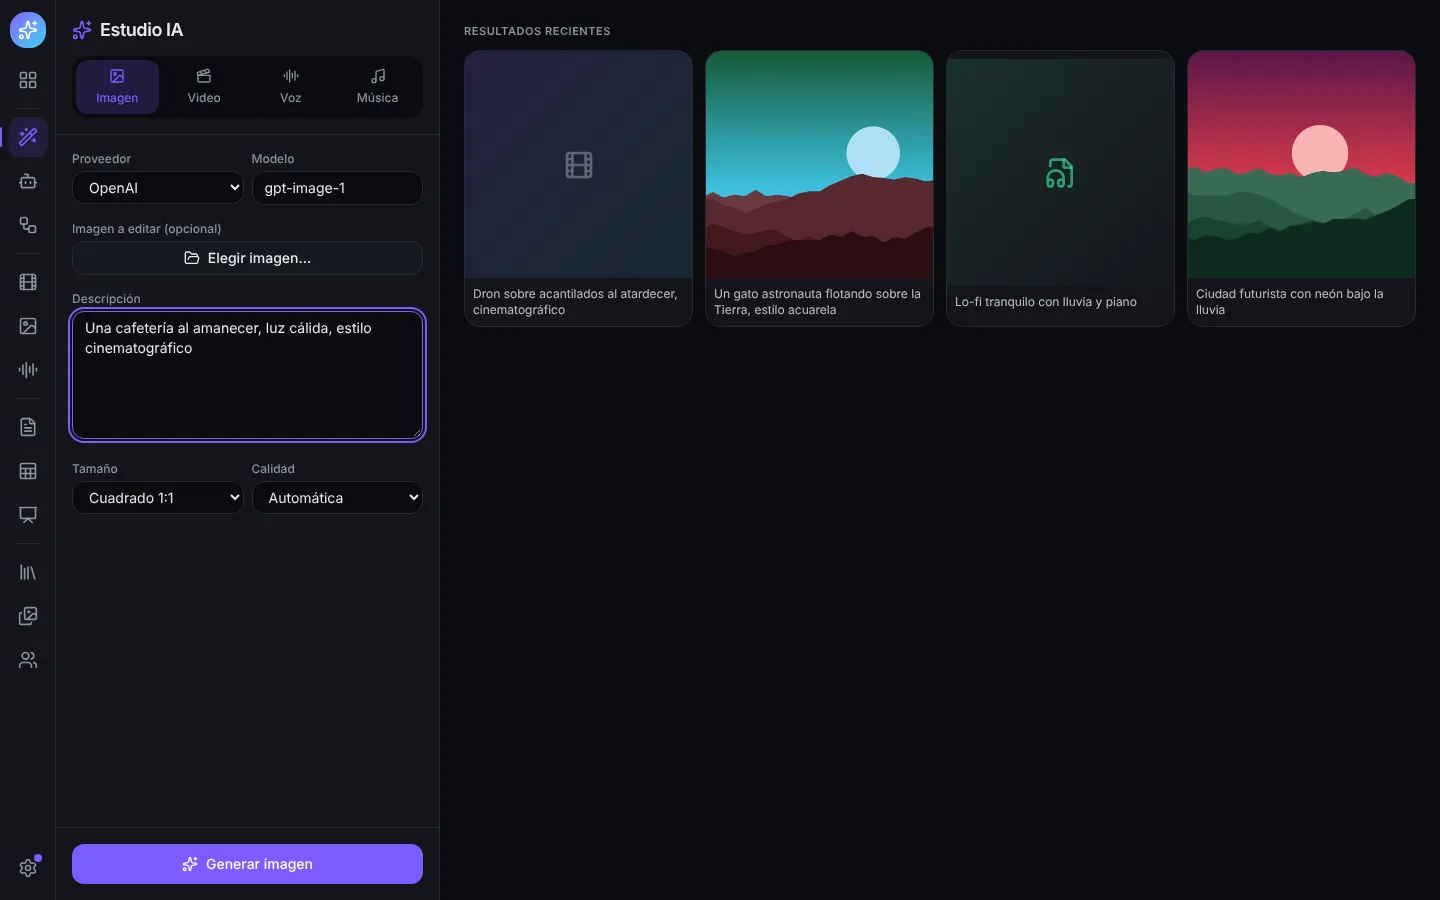1440x900 pixels.
Task: Open the astronaut cat watercolor result
Action: pos(819,188)
